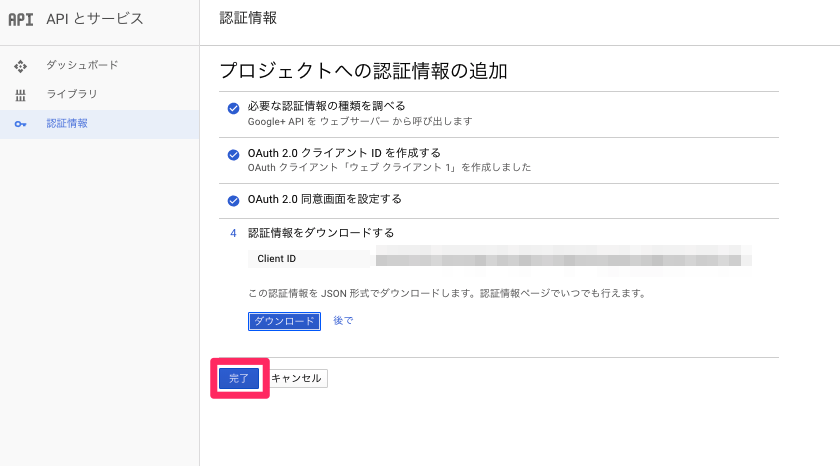Viewport: 840px width, 466px height.
Task: Click the key icon for 認証情報
Action: click(x=20, y=124)
